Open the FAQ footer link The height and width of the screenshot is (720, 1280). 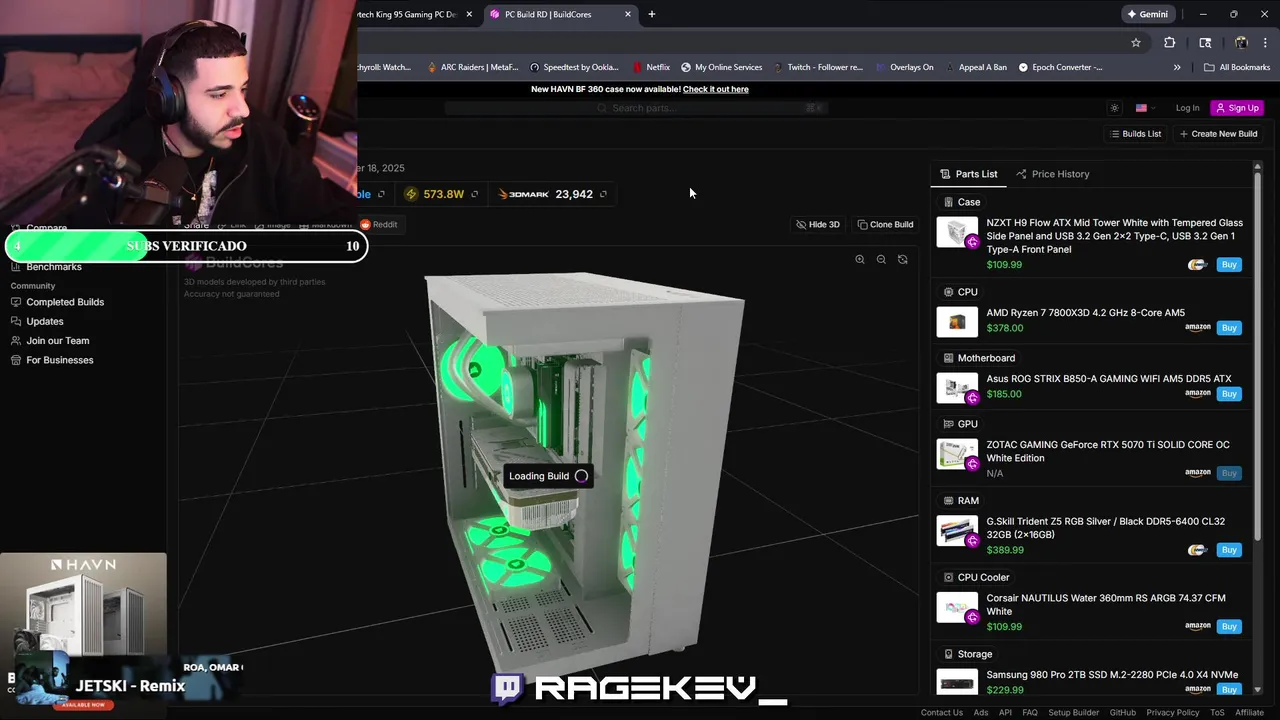click(x=1030, y=713)
